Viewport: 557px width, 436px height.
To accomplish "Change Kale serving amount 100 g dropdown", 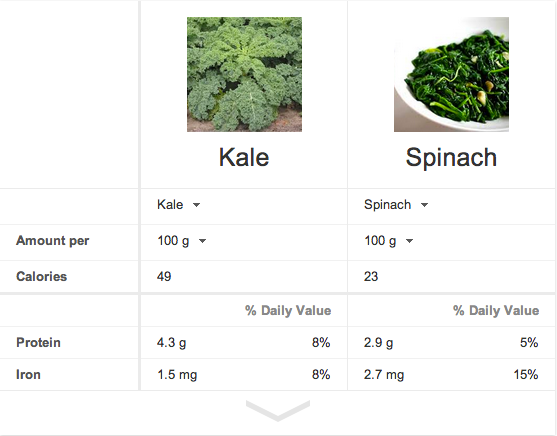I will pos(182,241).
